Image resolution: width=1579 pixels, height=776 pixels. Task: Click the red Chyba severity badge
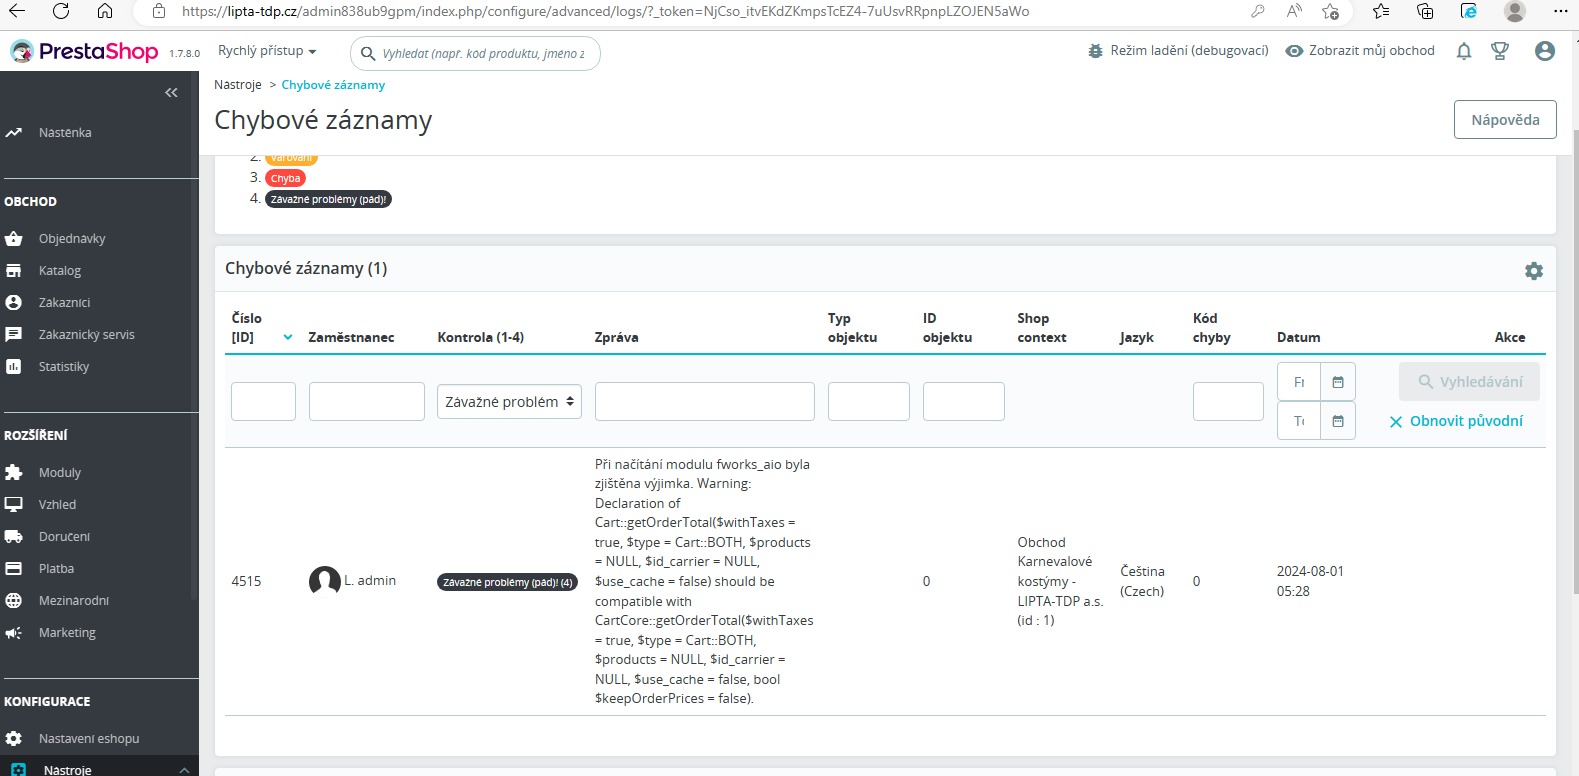pos(285,178)
